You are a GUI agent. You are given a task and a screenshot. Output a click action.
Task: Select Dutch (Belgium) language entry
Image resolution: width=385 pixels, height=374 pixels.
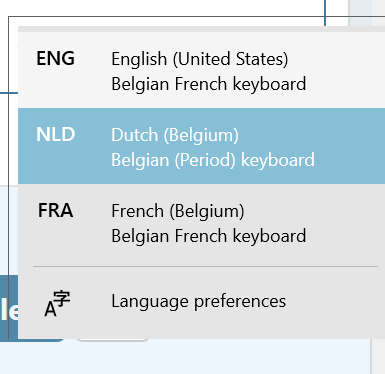(175, 135)
